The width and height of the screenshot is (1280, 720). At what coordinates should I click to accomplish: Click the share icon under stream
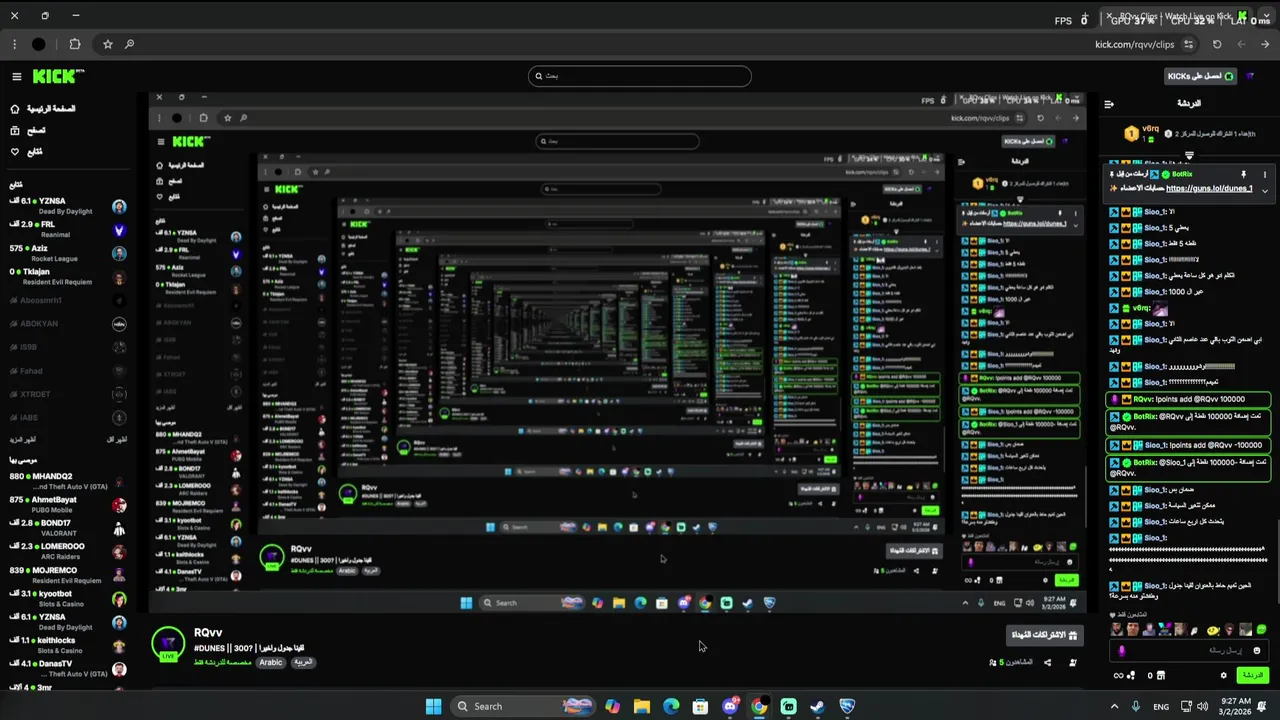pos(1047,662)
